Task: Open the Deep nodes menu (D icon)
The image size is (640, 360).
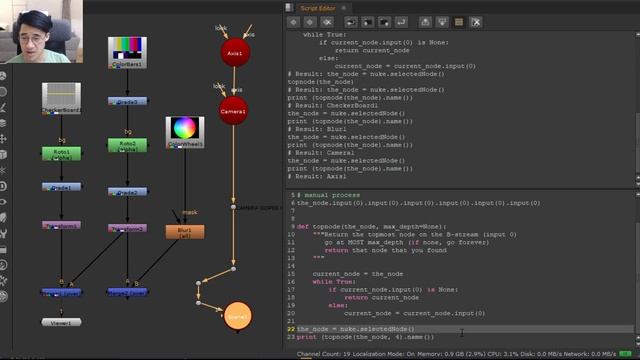Action: [3, 186]
